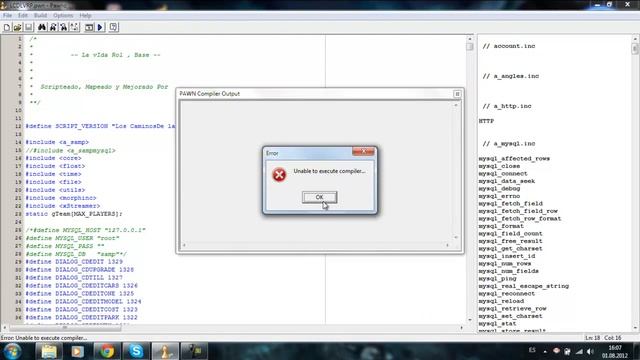Select HTTP in the function list
This screenshot has height=360, width=640.
(x=486, y=121)
